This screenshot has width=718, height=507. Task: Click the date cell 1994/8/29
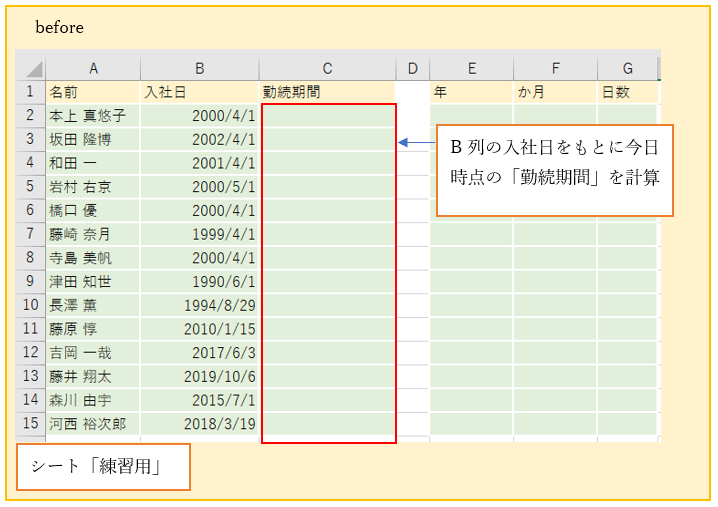(200, 305)
